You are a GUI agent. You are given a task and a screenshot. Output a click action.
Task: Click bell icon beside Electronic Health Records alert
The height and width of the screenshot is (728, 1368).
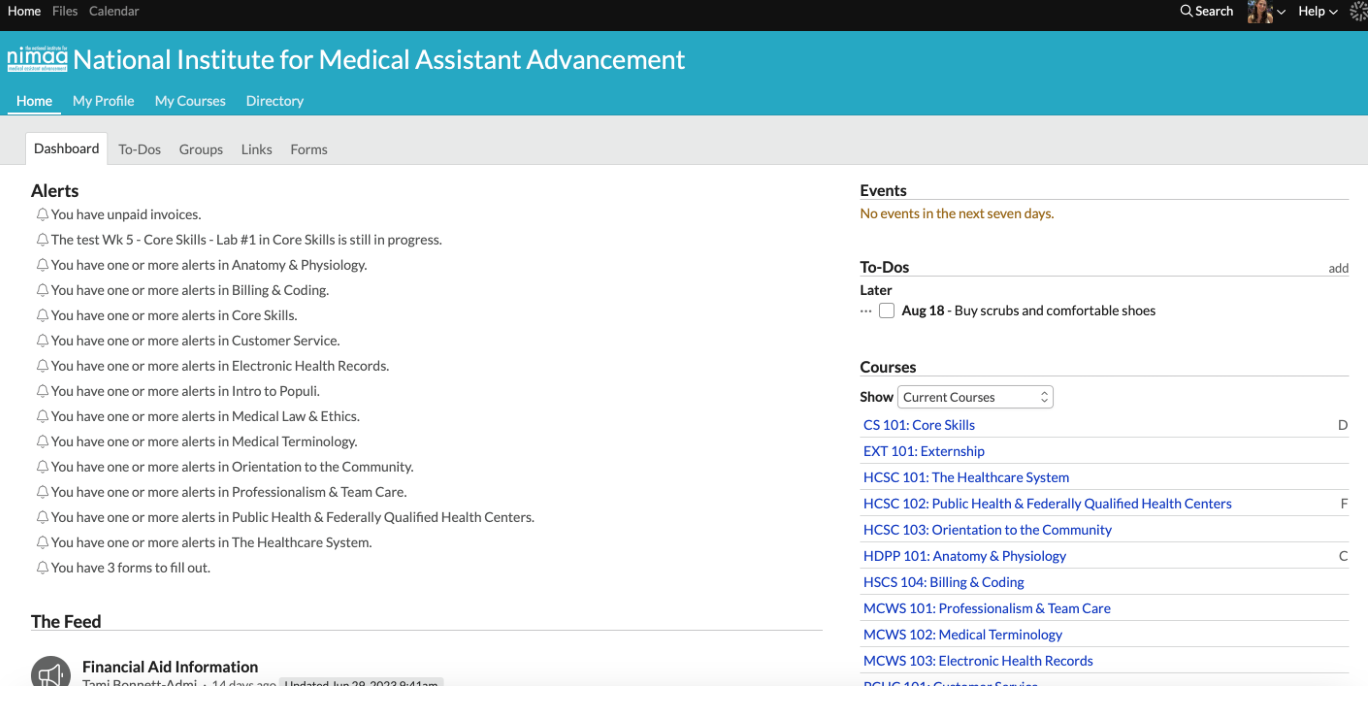click(x=42, y=366)
